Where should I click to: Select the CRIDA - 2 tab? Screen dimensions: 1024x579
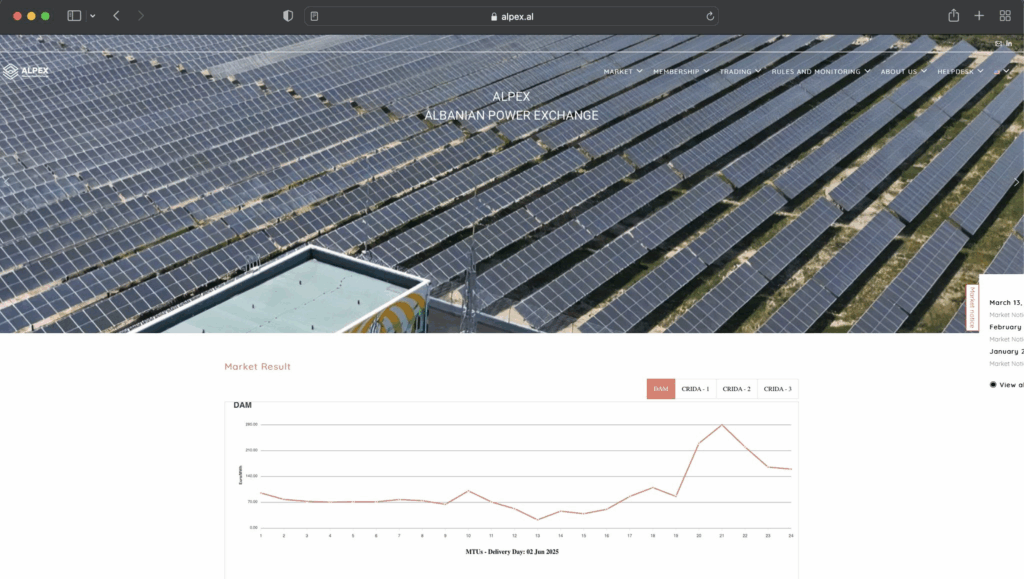coord(737,389)
